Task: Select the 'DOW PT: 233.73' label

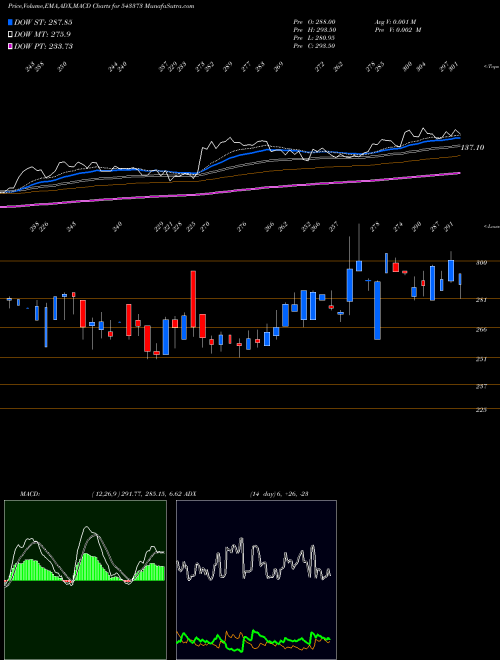Action: point(43,46)
